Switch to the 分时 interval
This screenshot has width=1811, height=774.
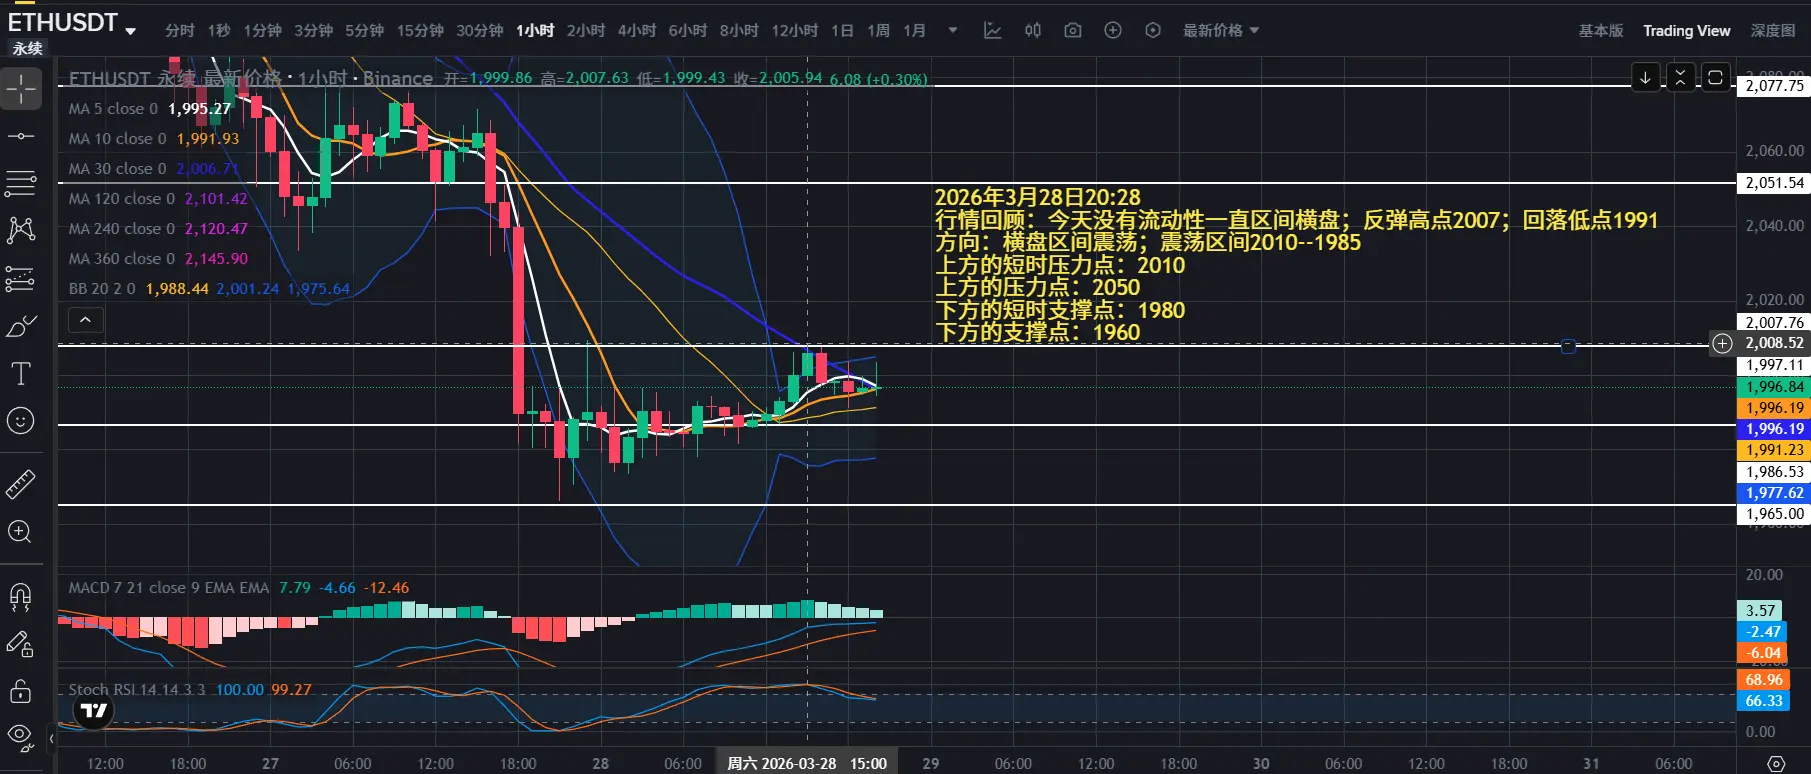click(x=180, y=31)
